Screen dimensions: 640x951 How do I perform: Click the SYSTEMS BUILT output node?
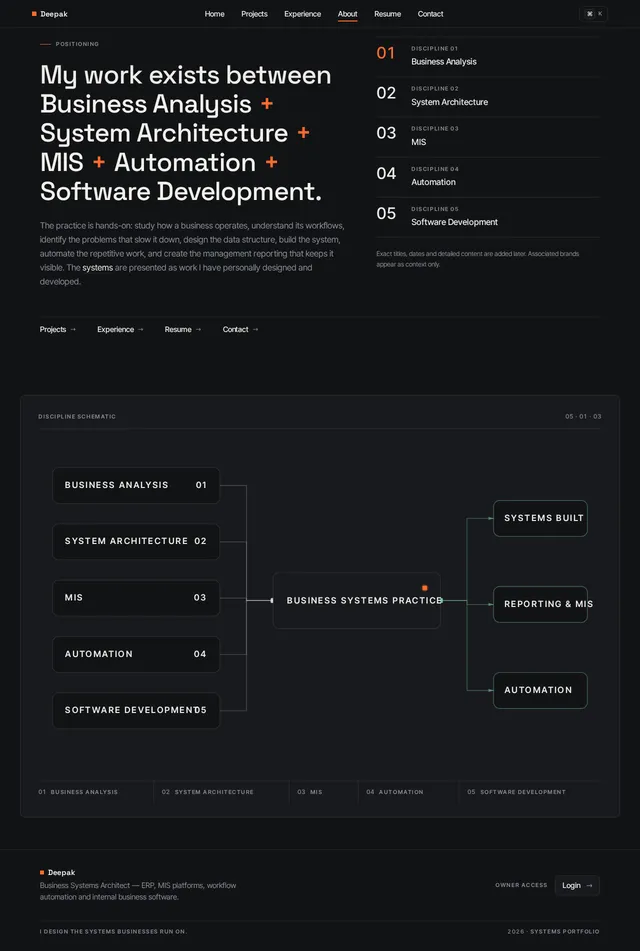tap(541, 519)
